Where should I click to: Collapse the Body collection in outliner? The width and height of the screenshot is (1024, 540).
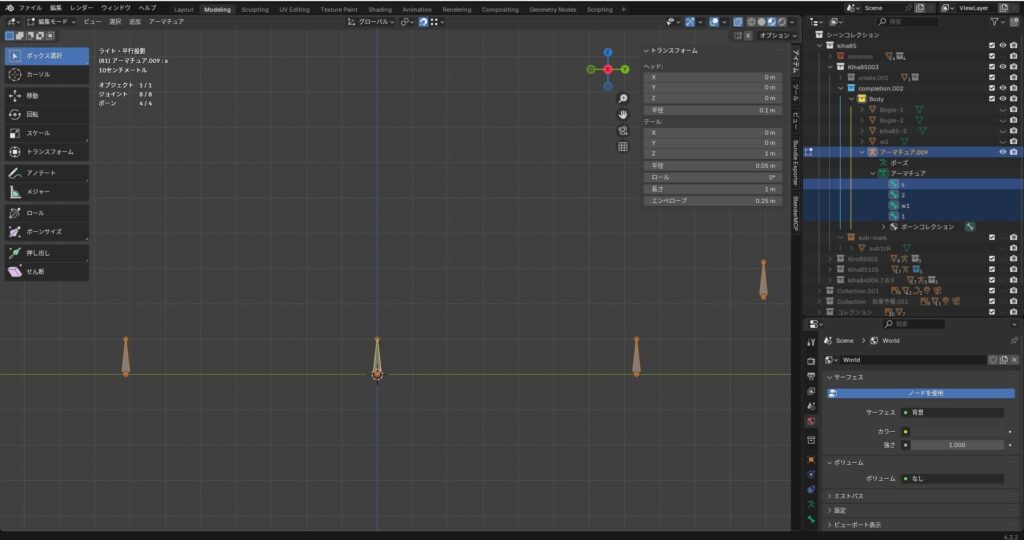pos(851,99)
